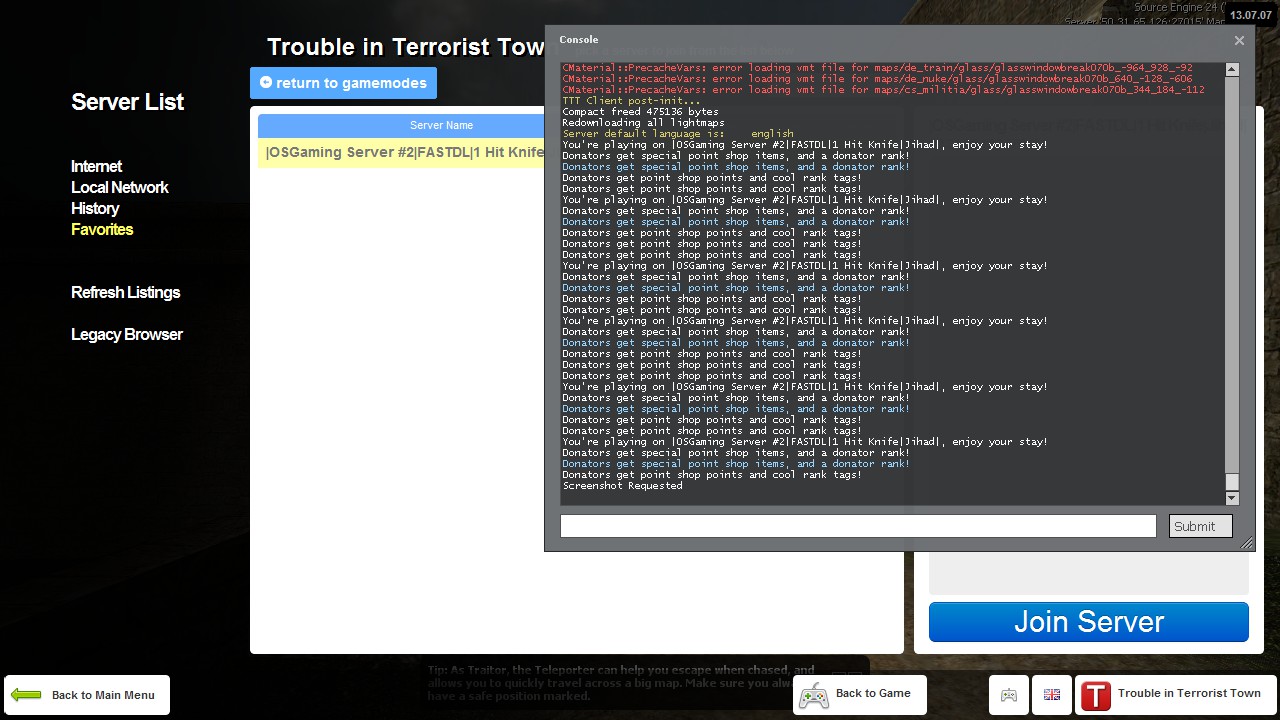The width and height of the screenshot is (1280, 720).
Task: Click the gamepad icon beside Back to Game
Action: 814,695
